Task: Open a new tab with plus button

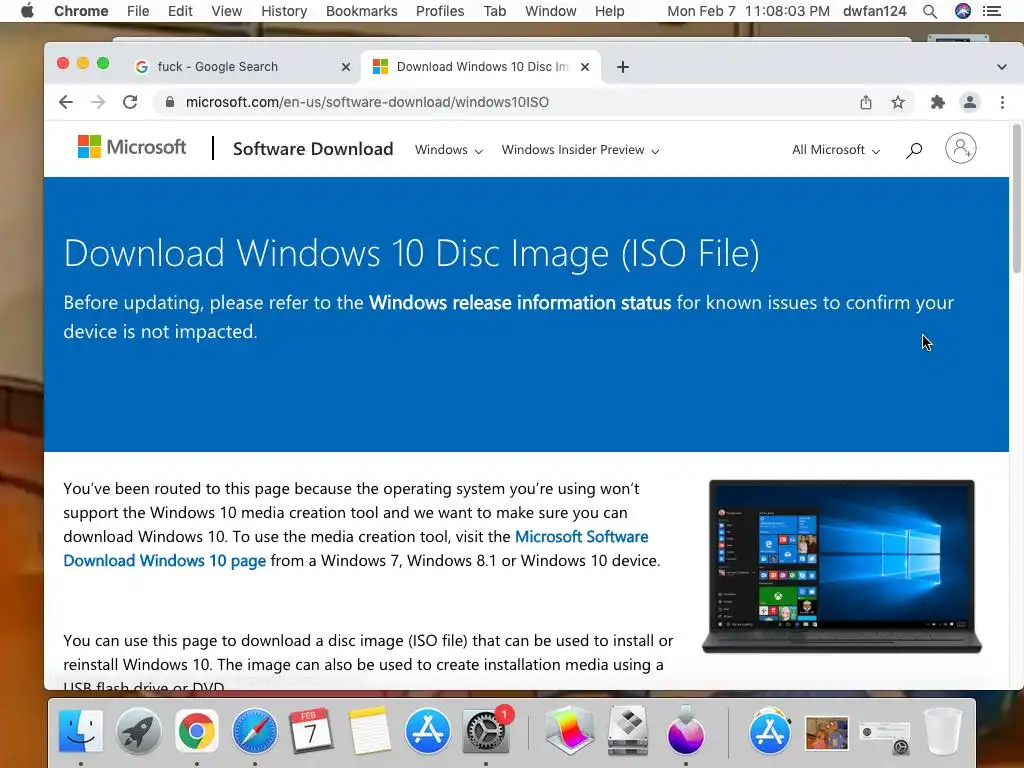Action: [623, 67]
